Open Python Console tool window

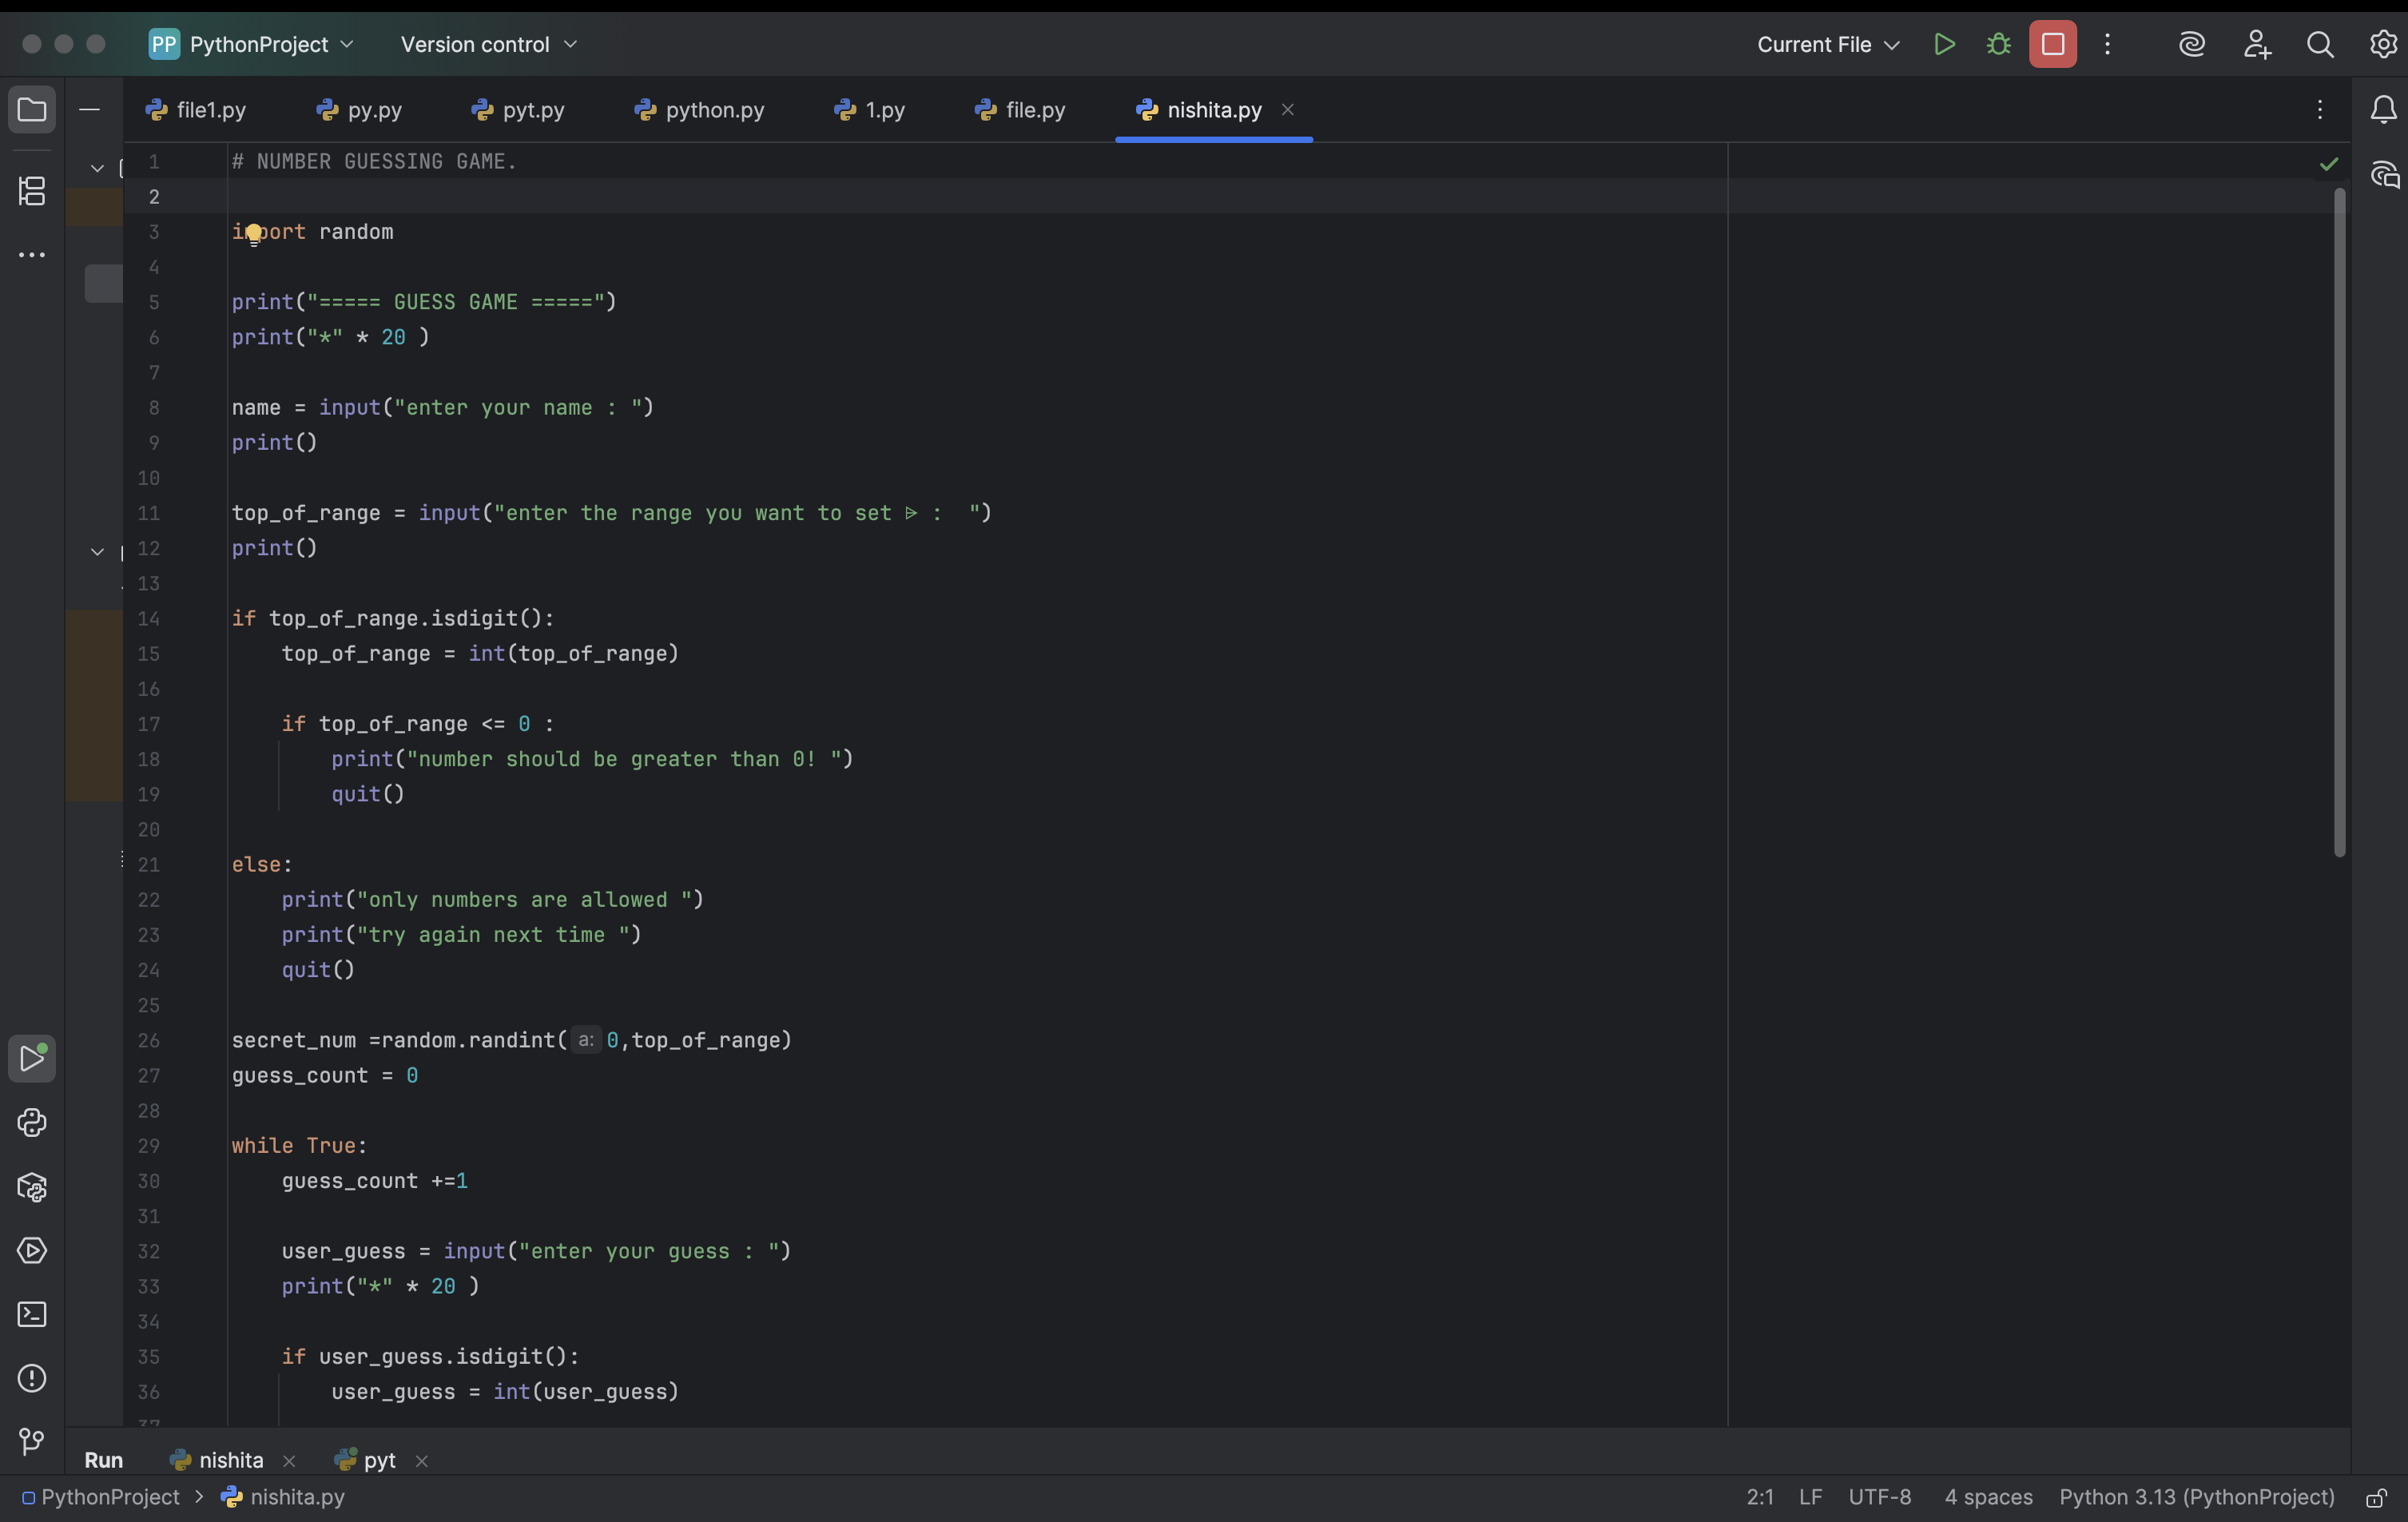(x=32, y=1123)
